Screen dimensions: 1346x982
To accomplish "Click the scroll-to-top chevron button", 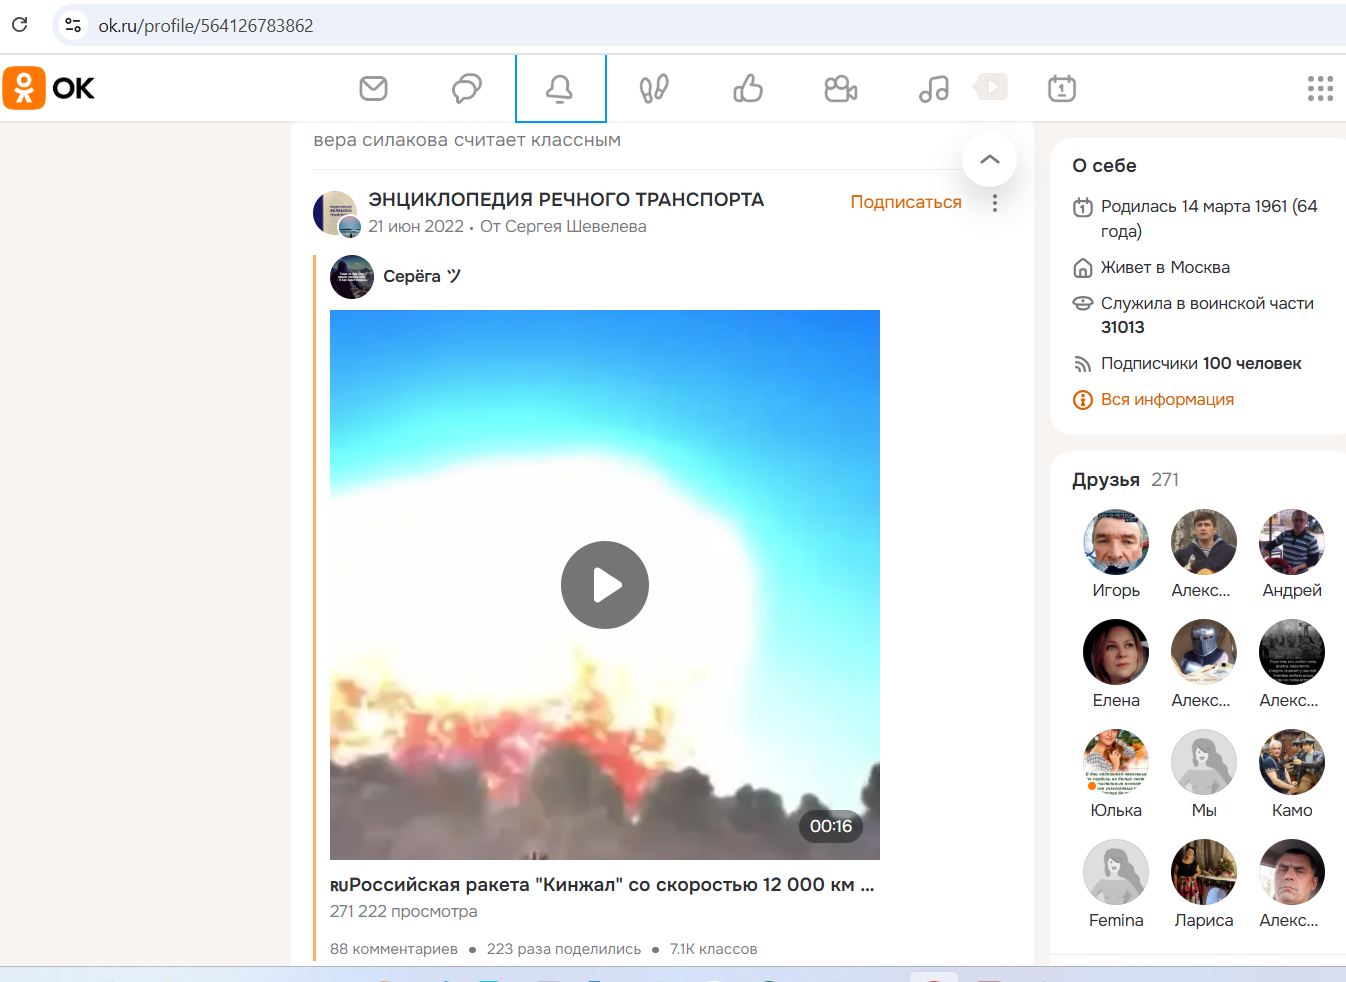I will tap(989, 159).
